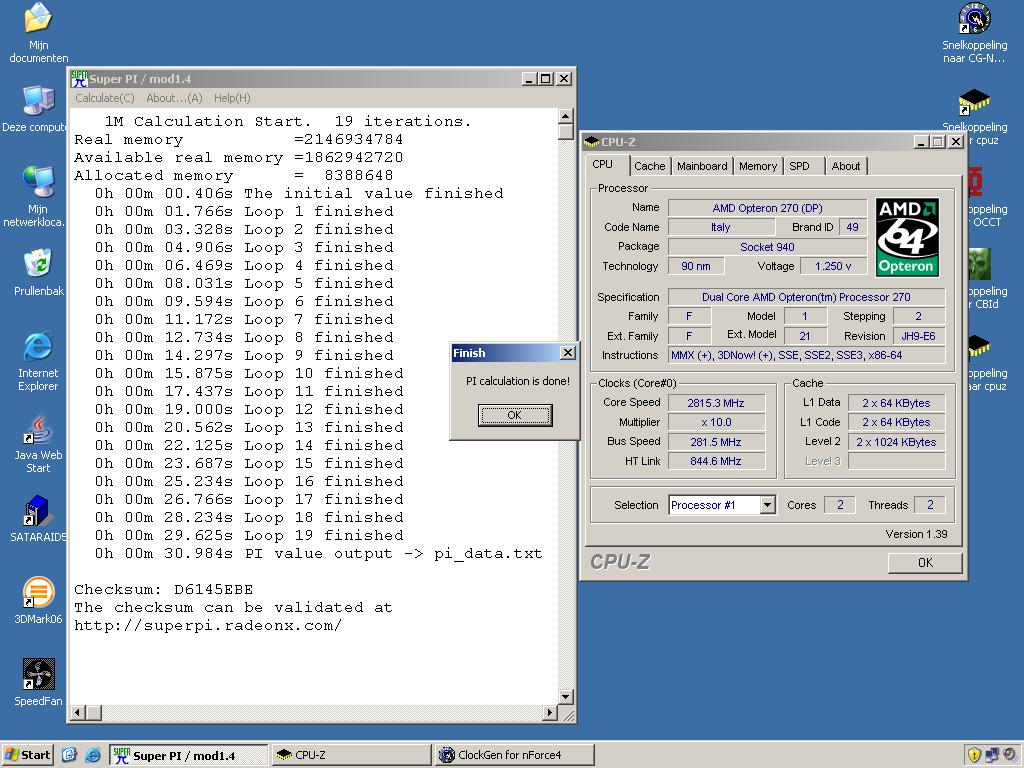
Task: Click the Voltage value 1.250 v
Action: 833,266
